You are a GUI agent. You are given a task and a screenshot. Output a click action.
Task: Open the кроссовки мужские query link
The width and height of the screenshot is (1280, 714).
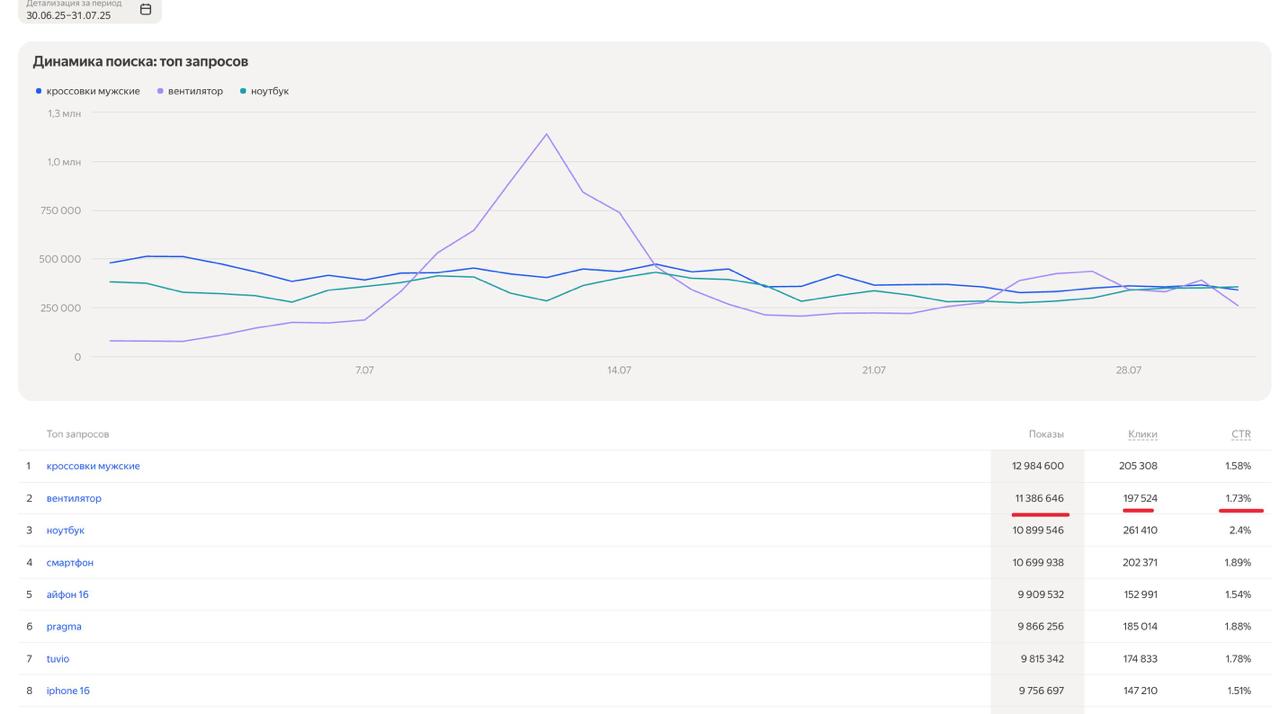pyautogui.click(x=93, y=466)
